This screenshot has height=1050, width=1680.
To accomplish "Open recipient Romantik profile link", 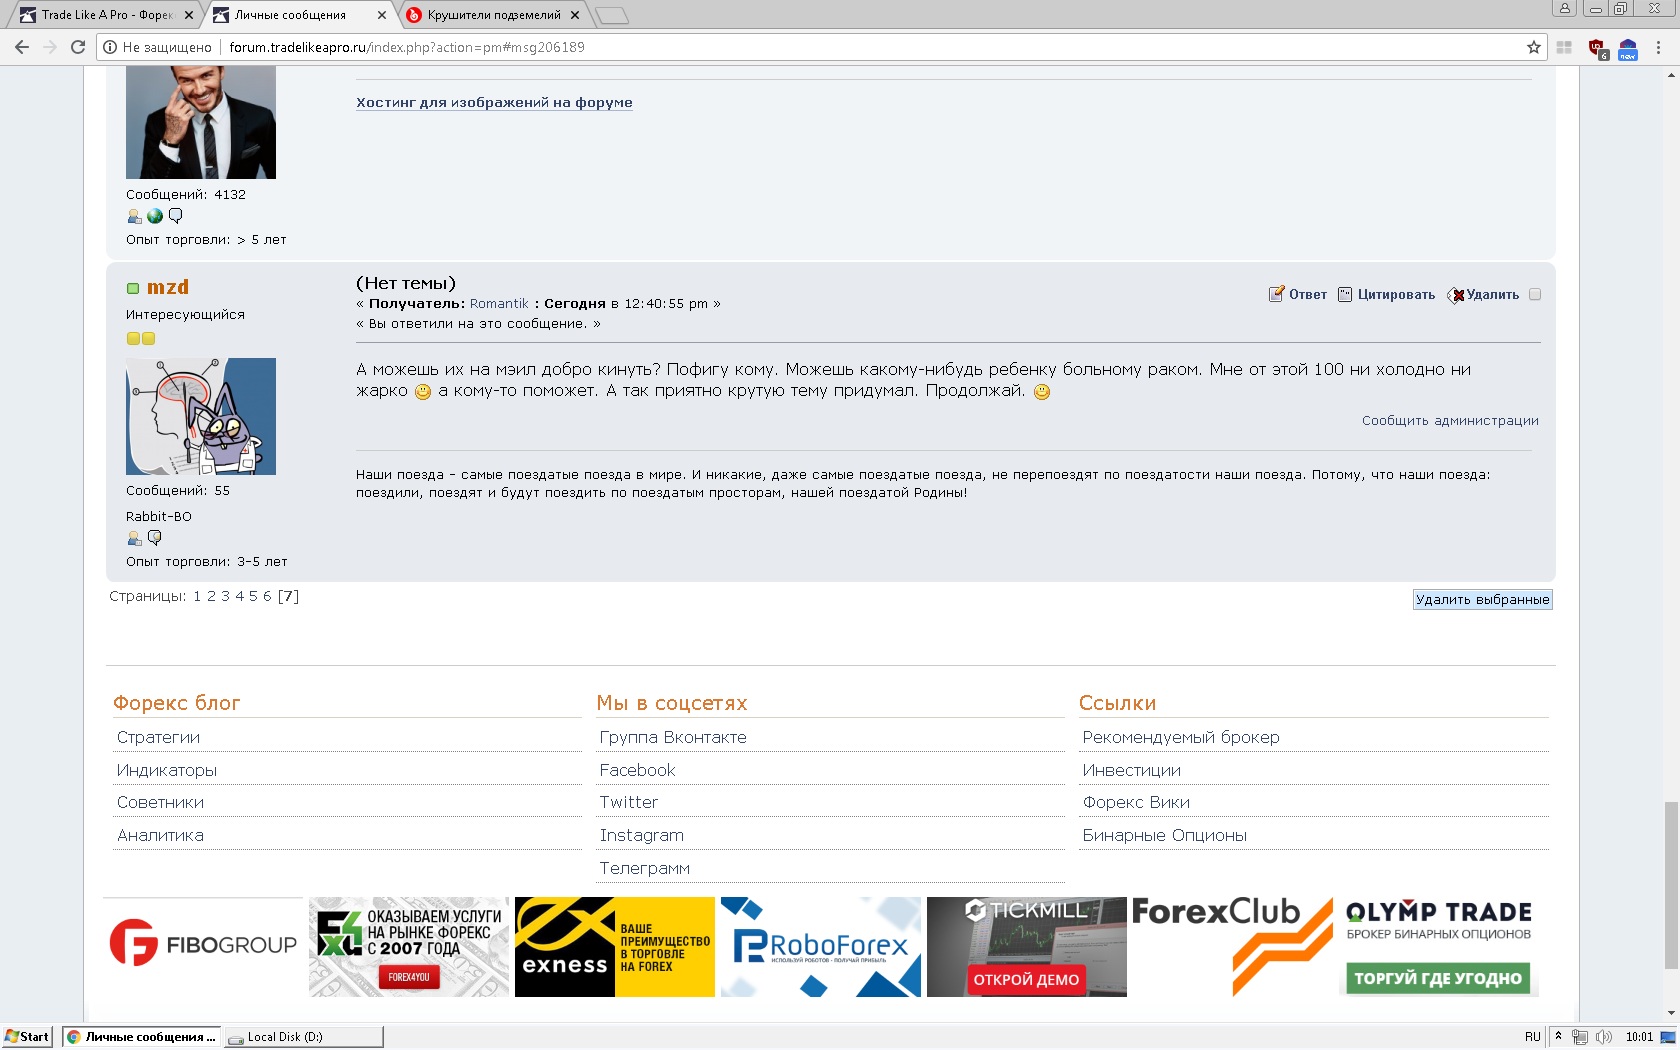I will [499, 303].
